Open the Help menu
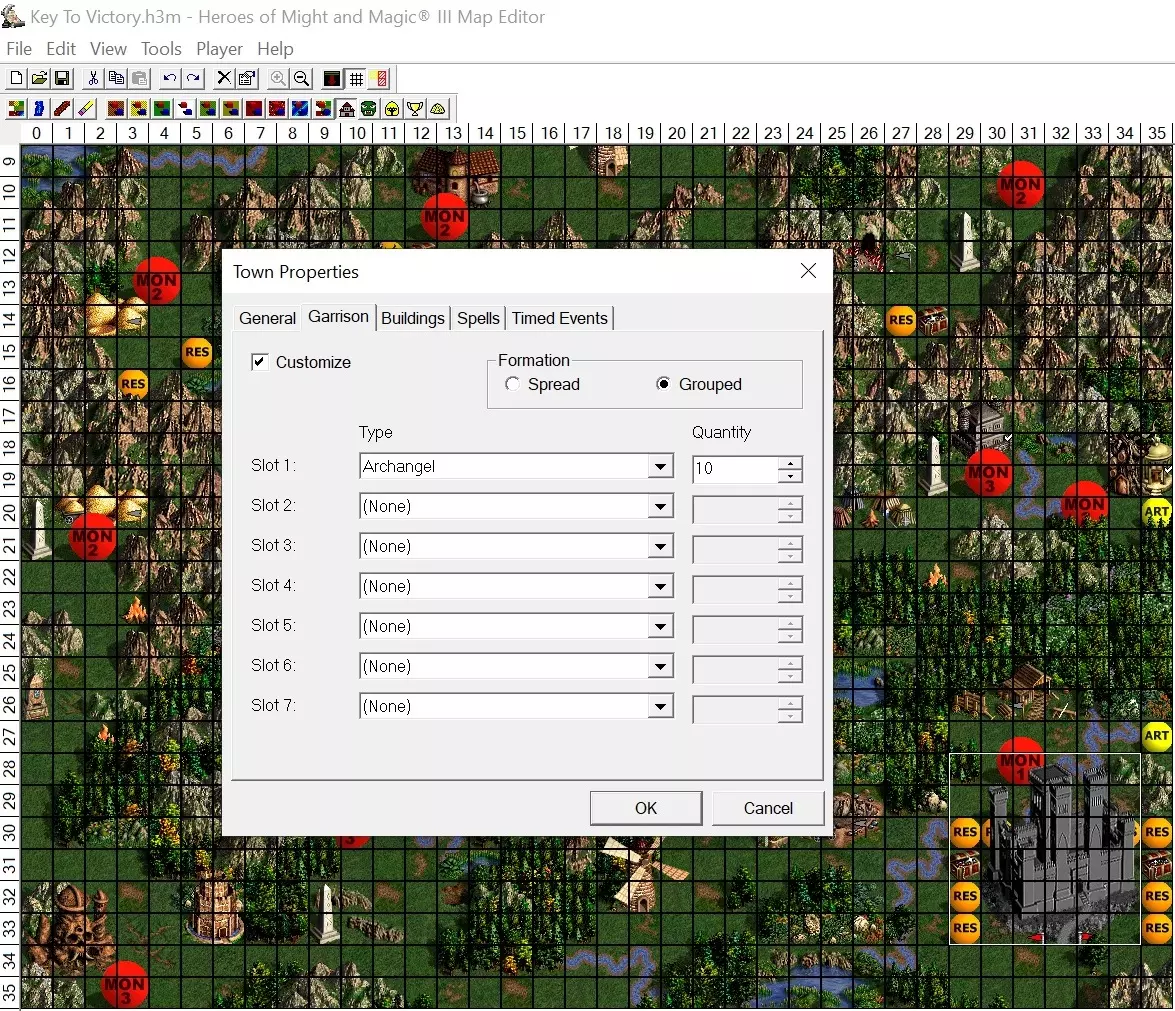This screenshot has height=1011, width=1175. pos(275,49)
